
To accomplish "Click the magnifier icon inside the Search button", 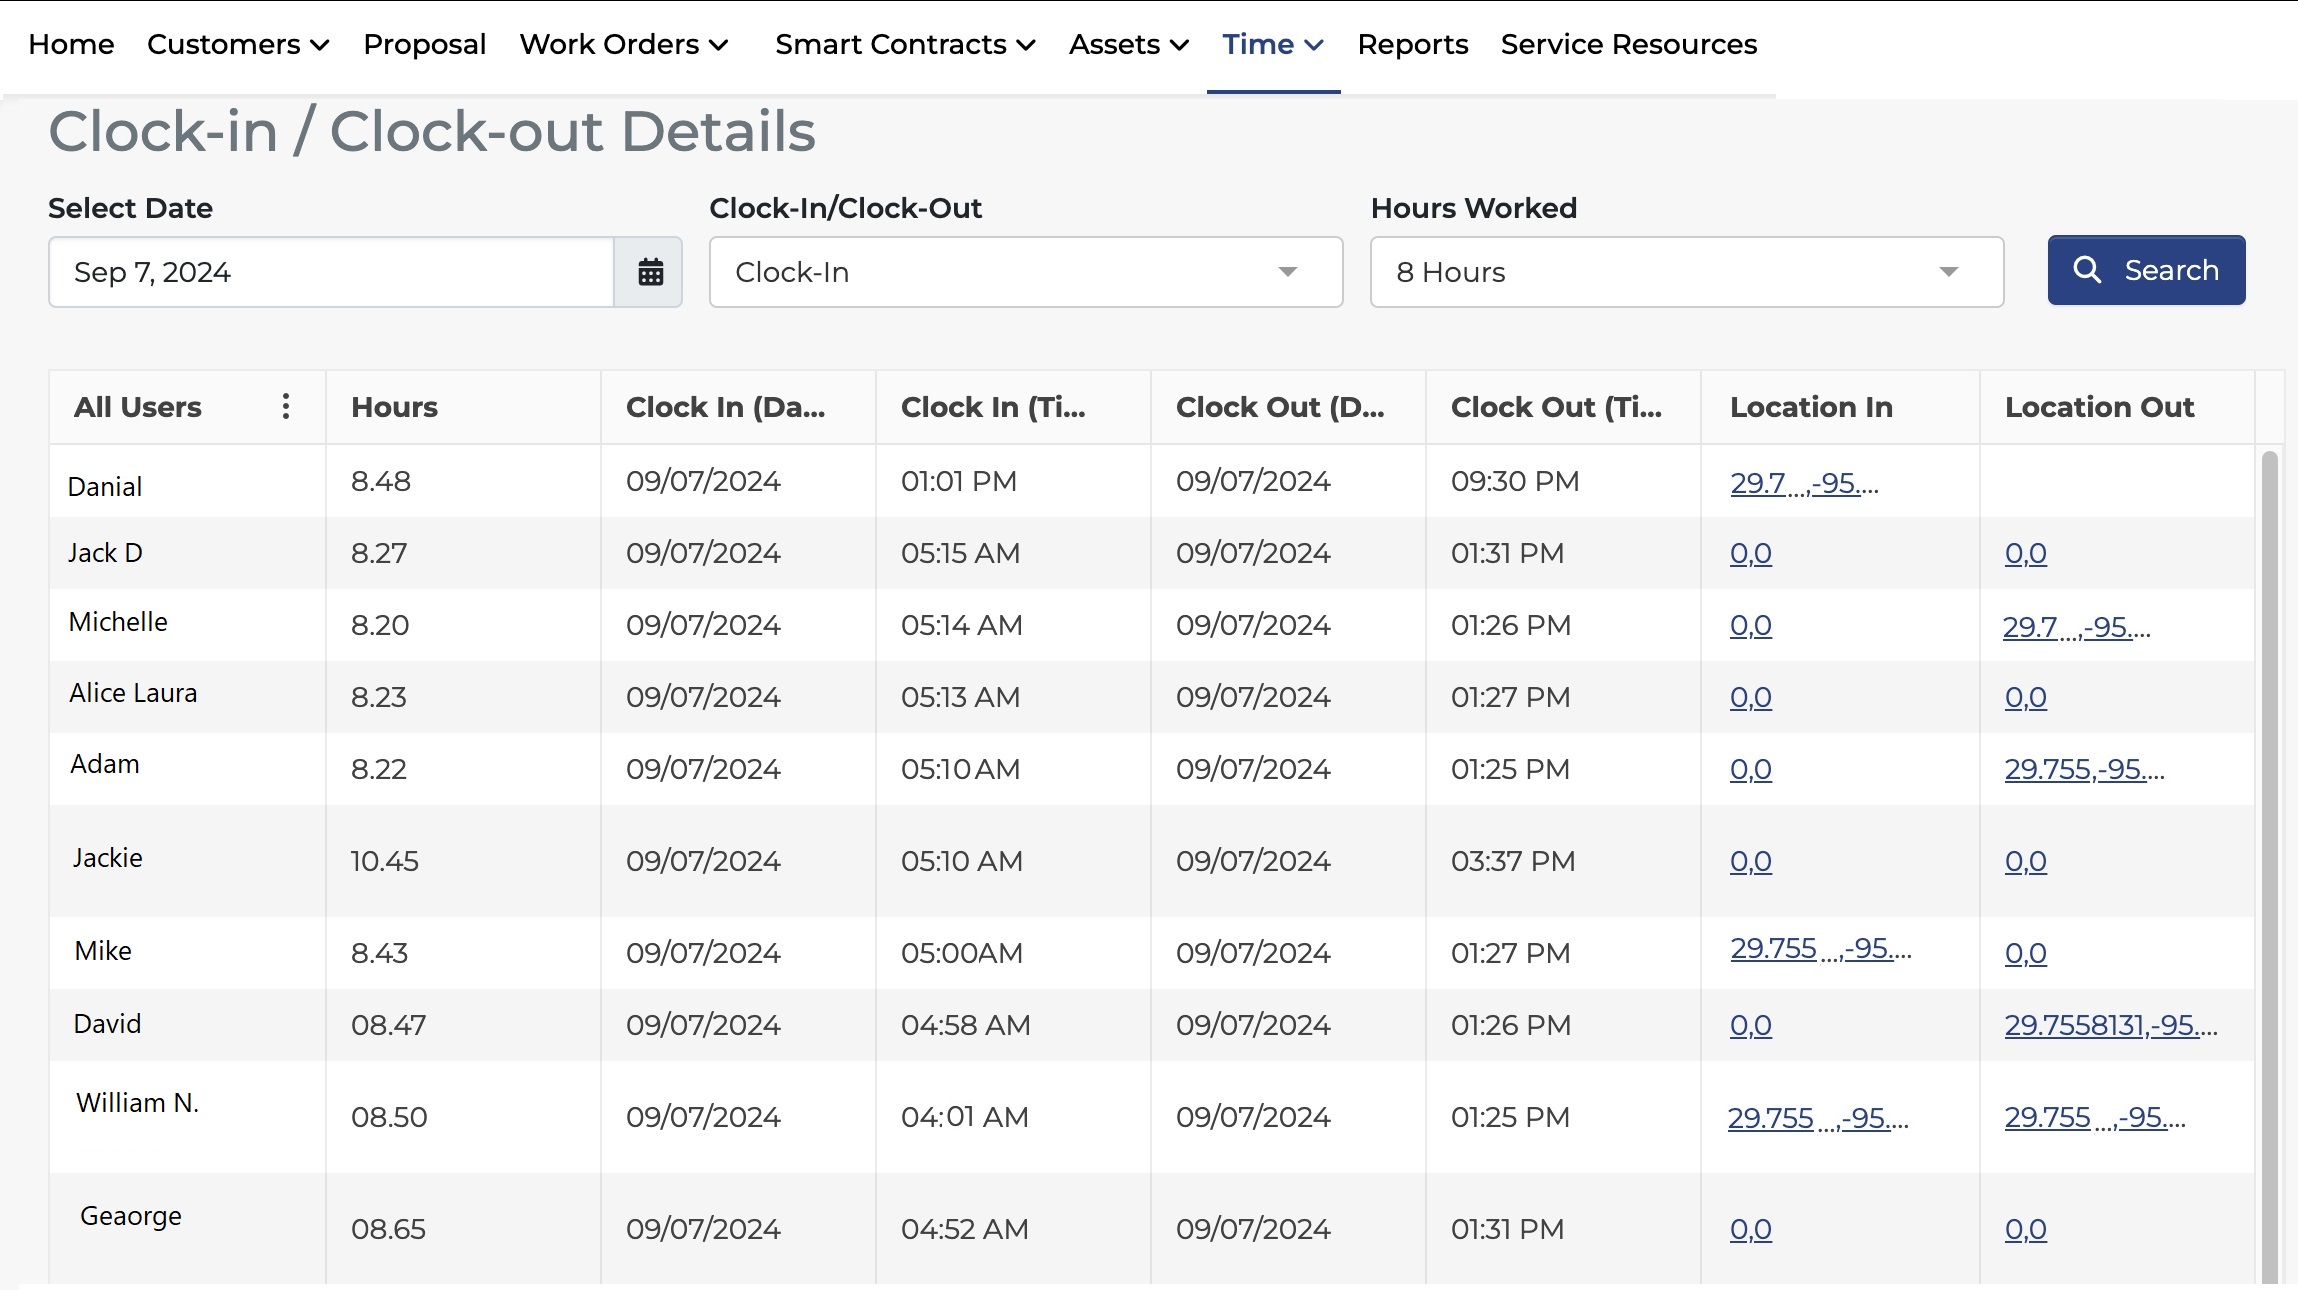I will [2087, 270].
